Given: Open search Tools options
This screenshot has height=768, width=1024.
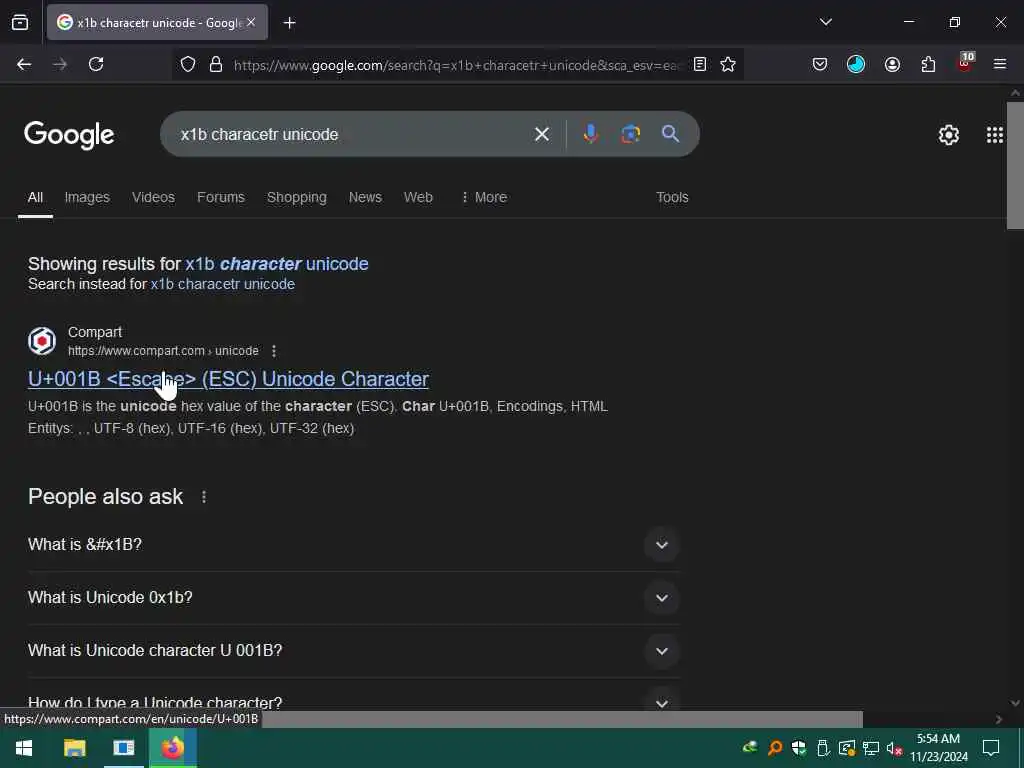Looking at the screenshot, I should click(672, 197).
